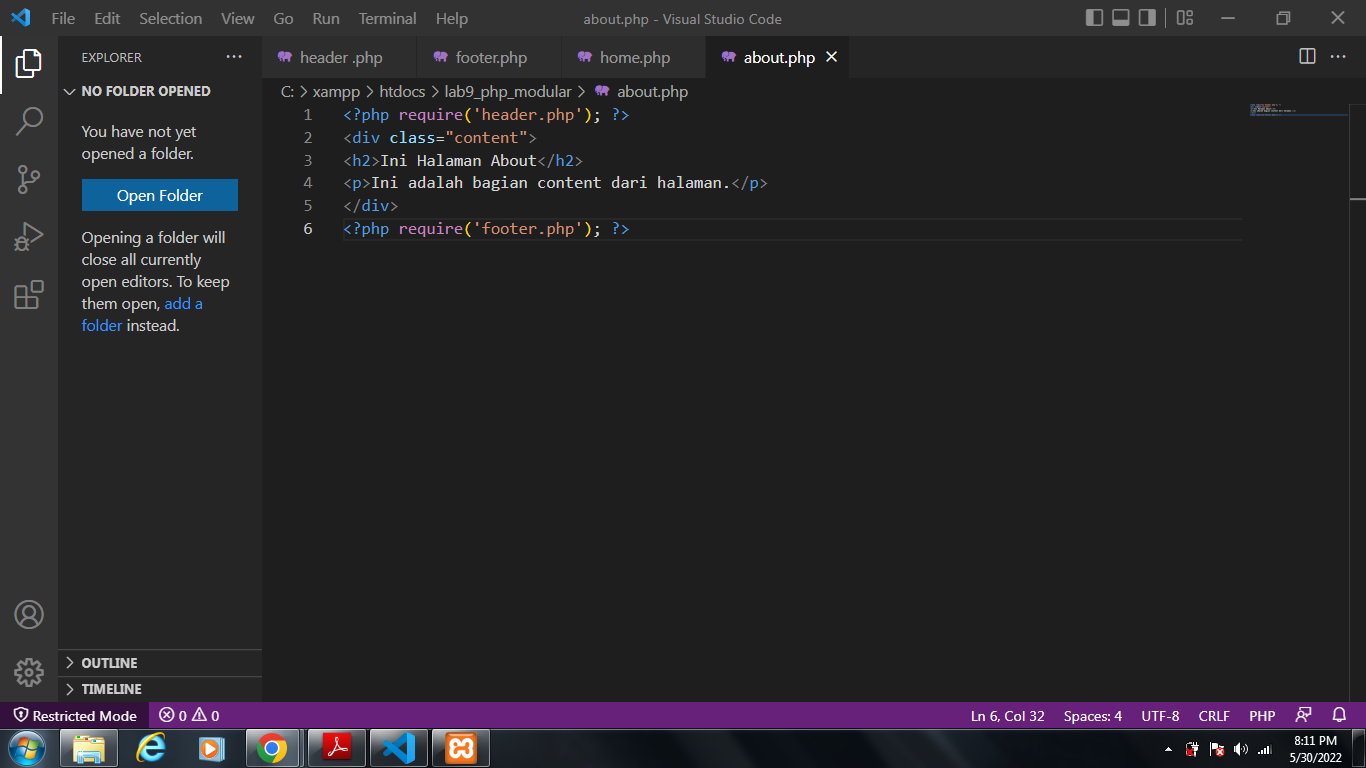The image size is (1366, 768).
Task: Open the Search view in the activity bar
Action: pos(29,120)
